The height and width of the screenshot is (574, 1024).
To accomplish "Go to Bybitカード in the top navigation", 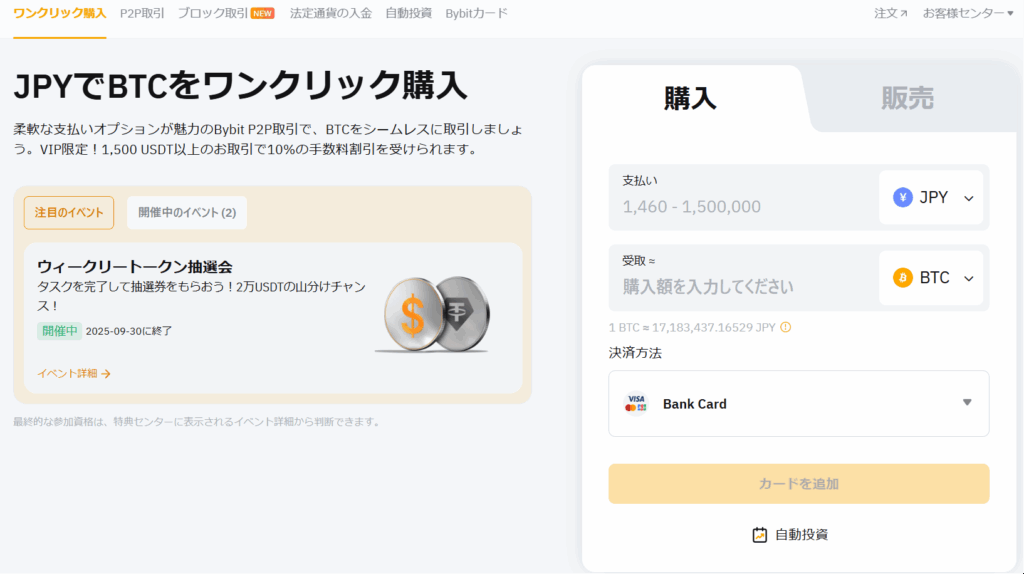I will (x=476, y=14).
